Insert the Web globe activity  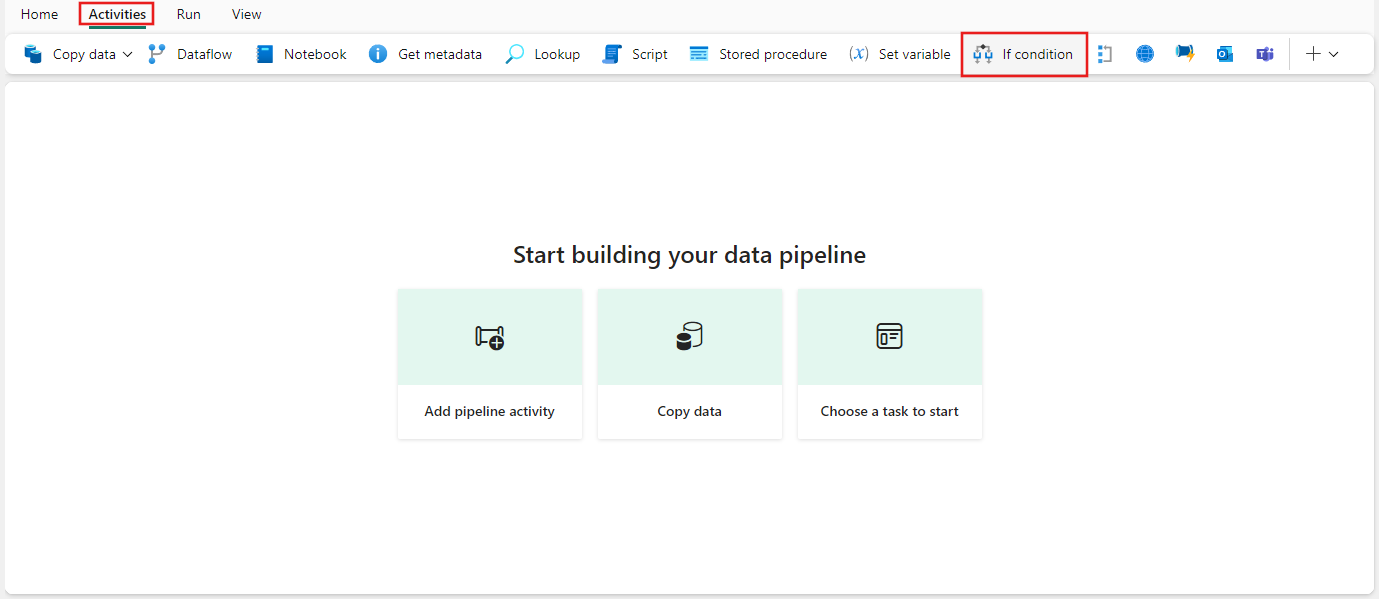[1145, 54]
